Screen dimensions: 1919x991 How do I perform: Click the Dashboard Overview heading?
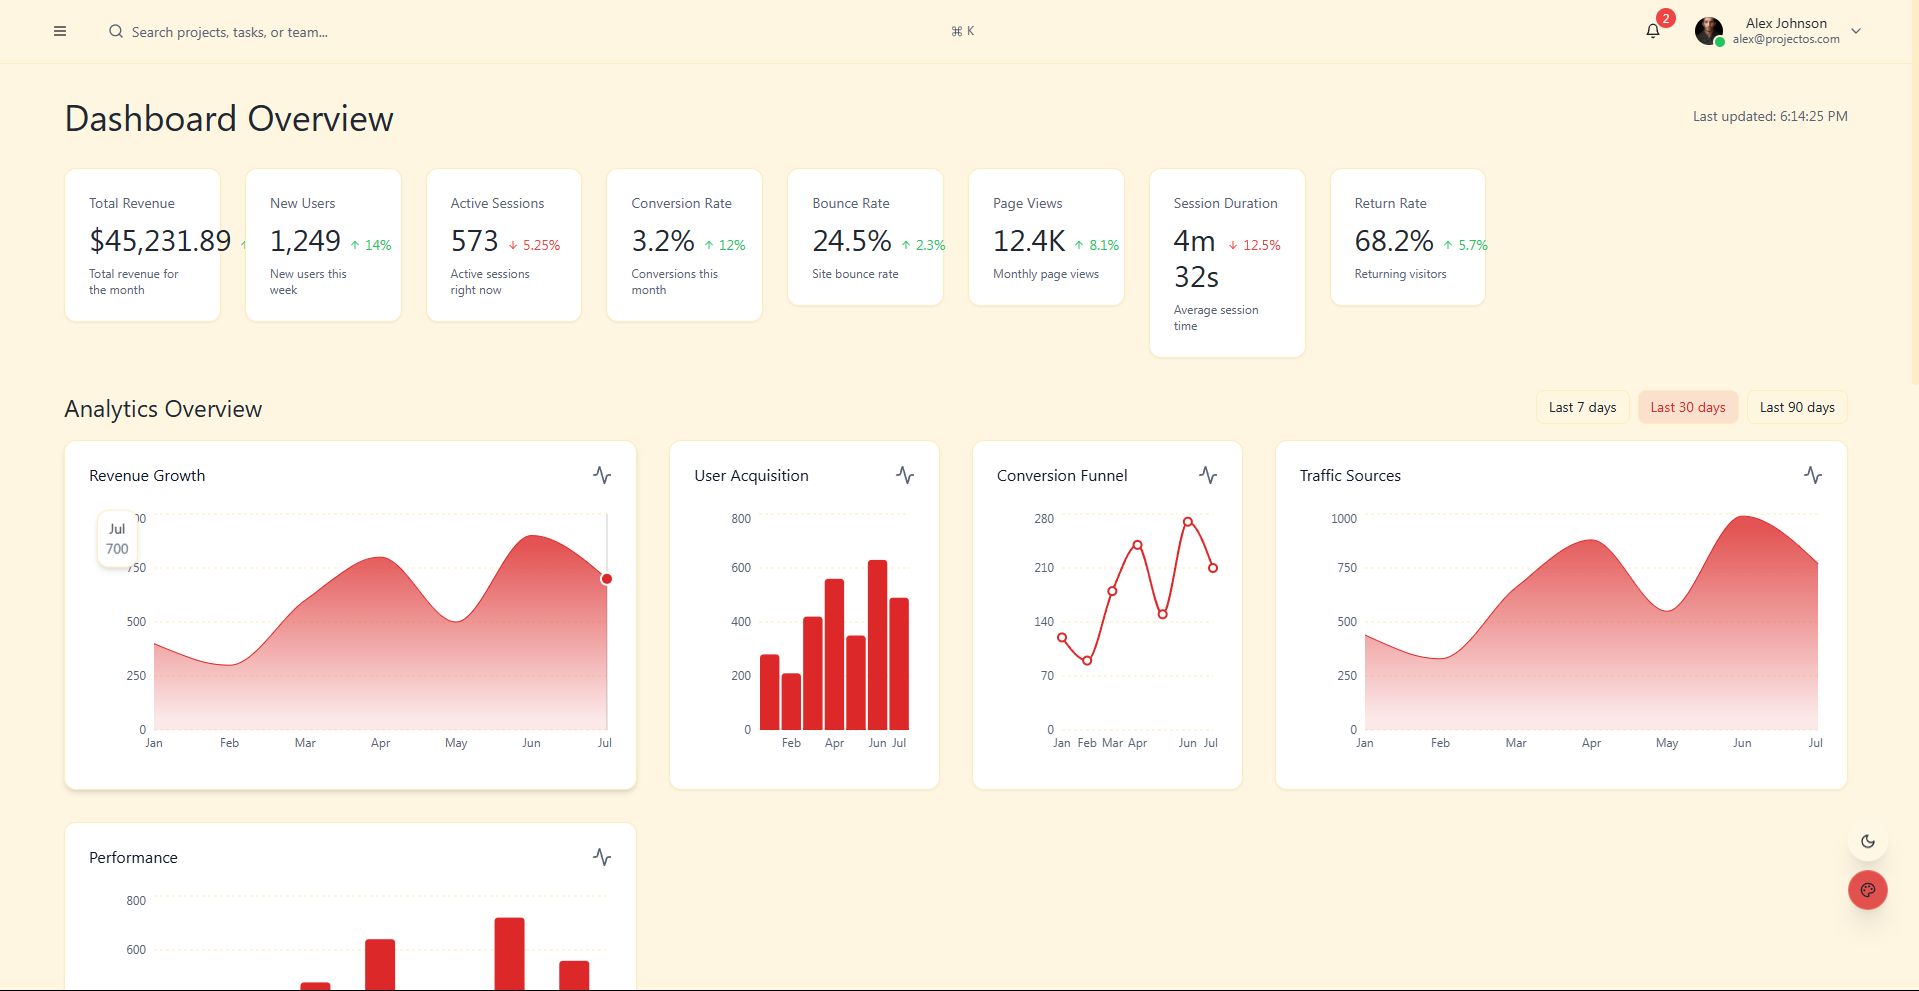tap(229, 119)
